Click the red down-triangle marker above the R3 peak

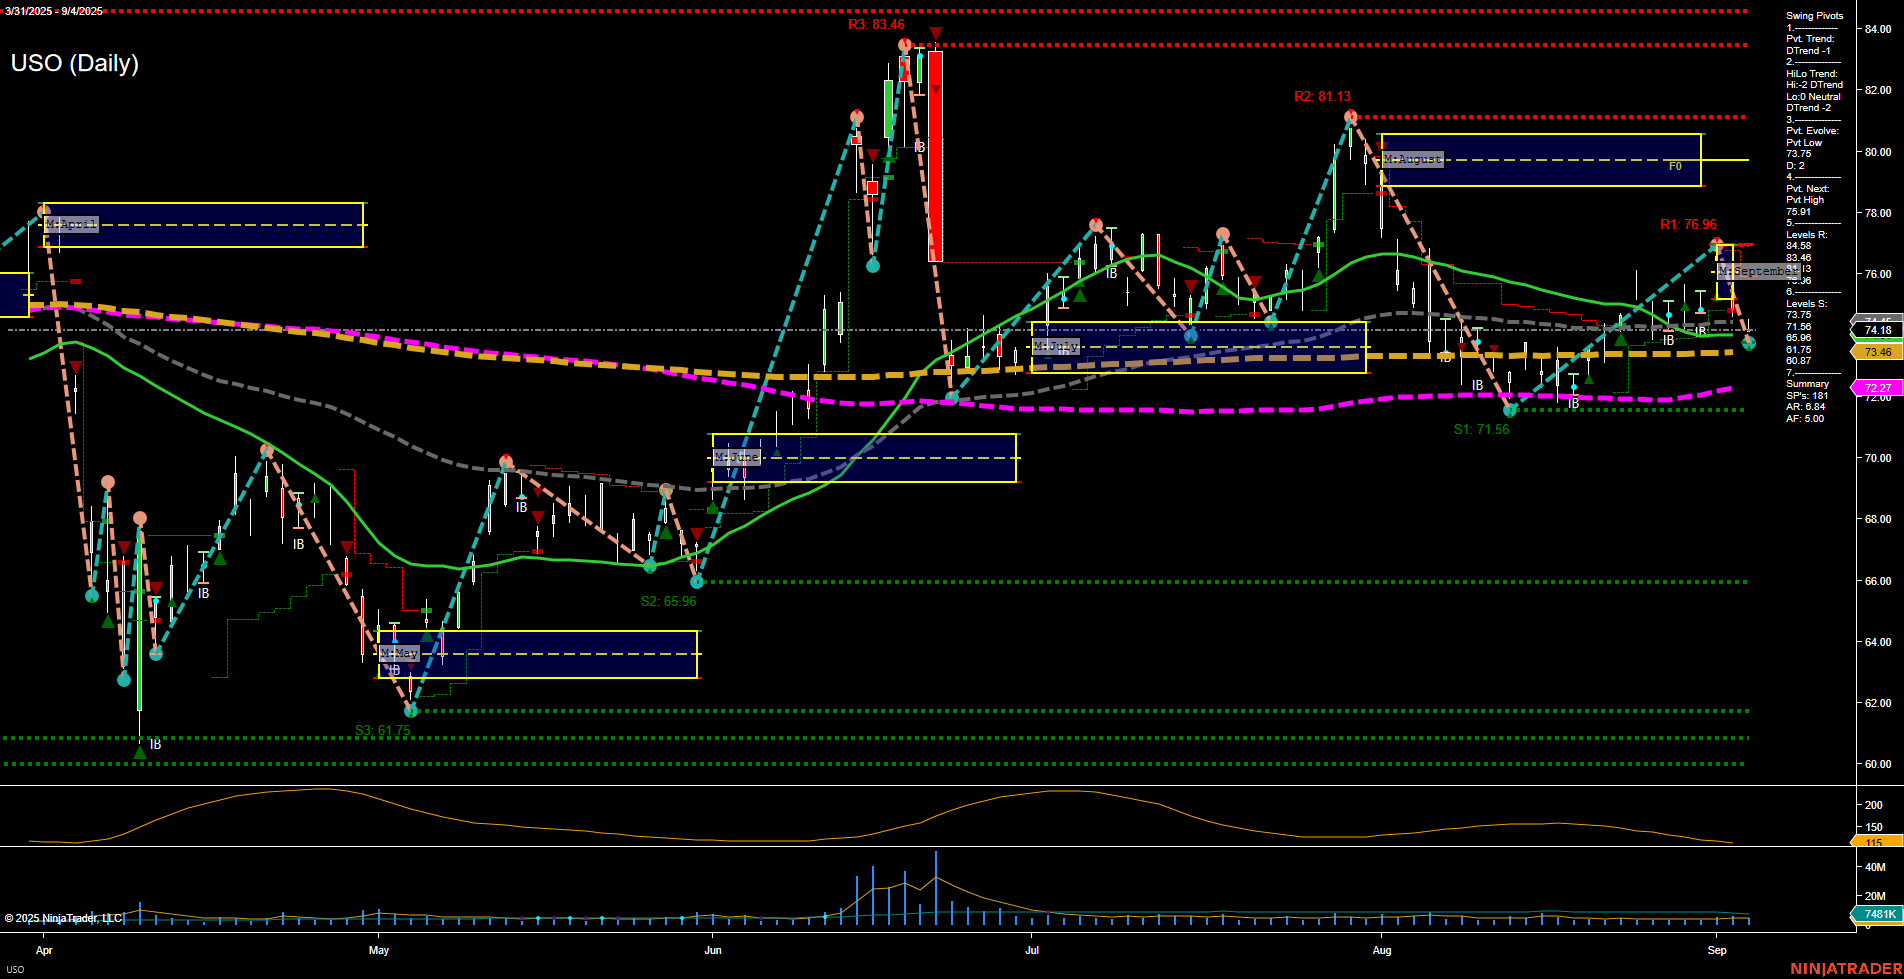click(x=934, y=33)
